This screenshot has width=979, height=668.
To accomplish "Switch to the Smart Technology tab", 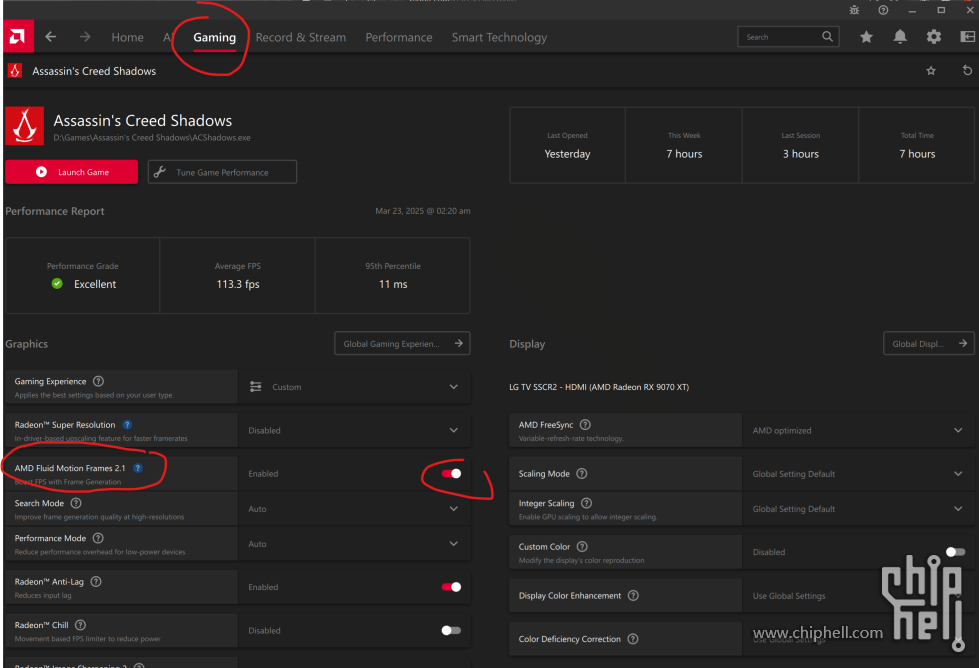I will point(499,37).
